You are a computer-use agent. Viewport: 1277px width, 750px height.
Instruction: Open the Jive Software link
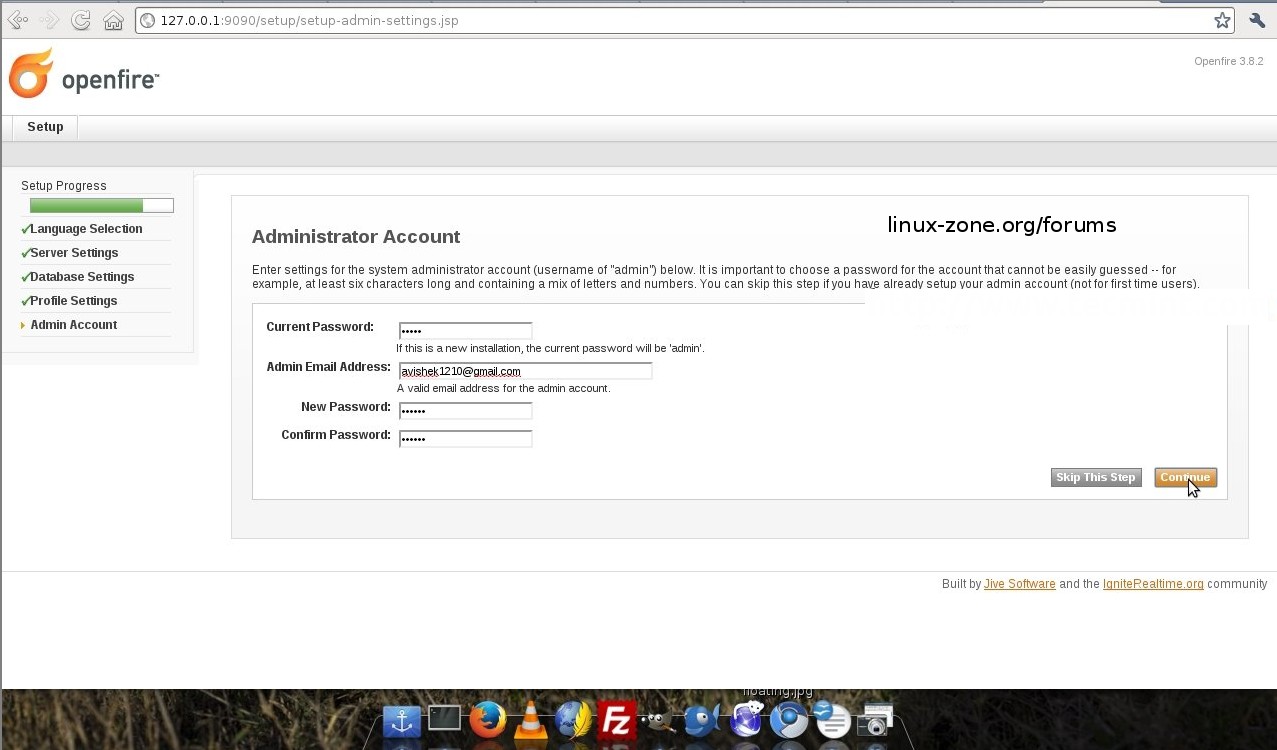tap(1019, 584)
